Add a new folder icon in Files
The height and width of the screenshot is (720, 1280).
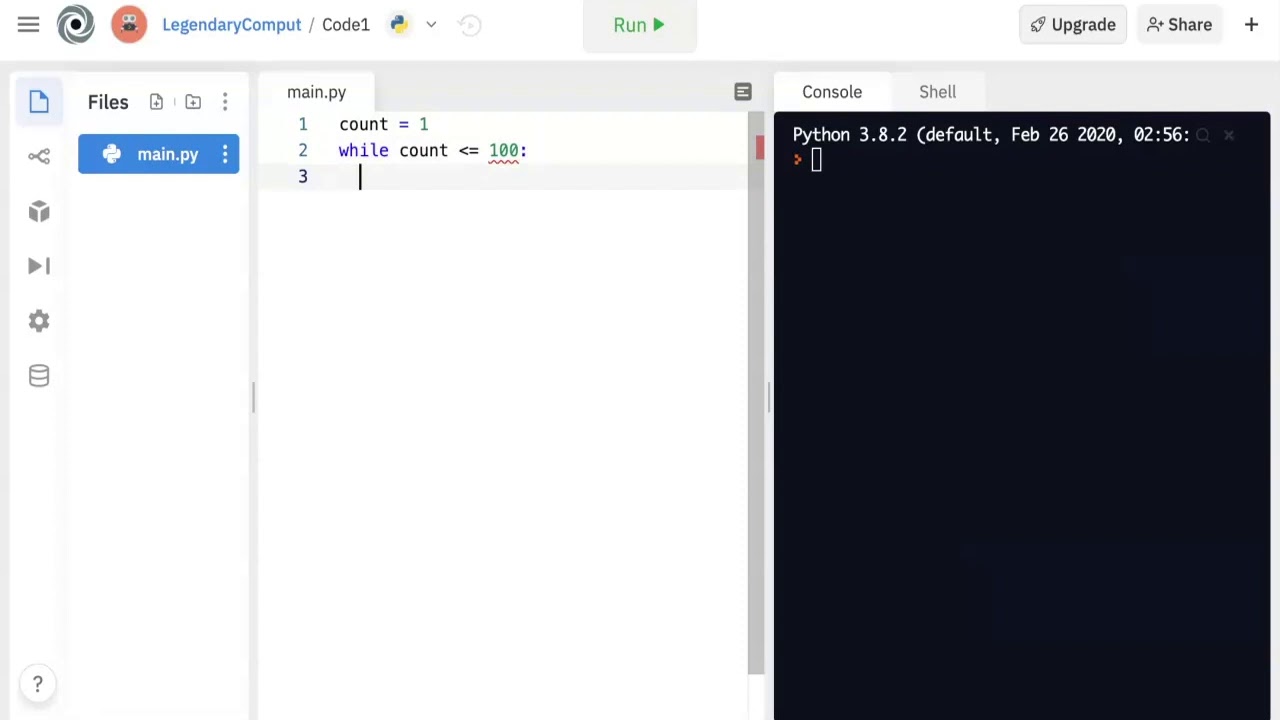(x=193, y=102)
